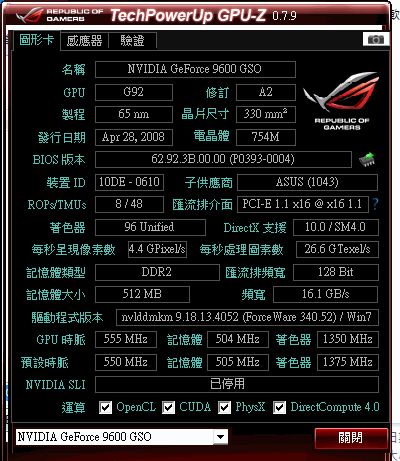The height and width of the screenshot is (461, 400).
Task: Toggle the DirectCompute 4.0 checkbox
Action: tap(279, 407)
